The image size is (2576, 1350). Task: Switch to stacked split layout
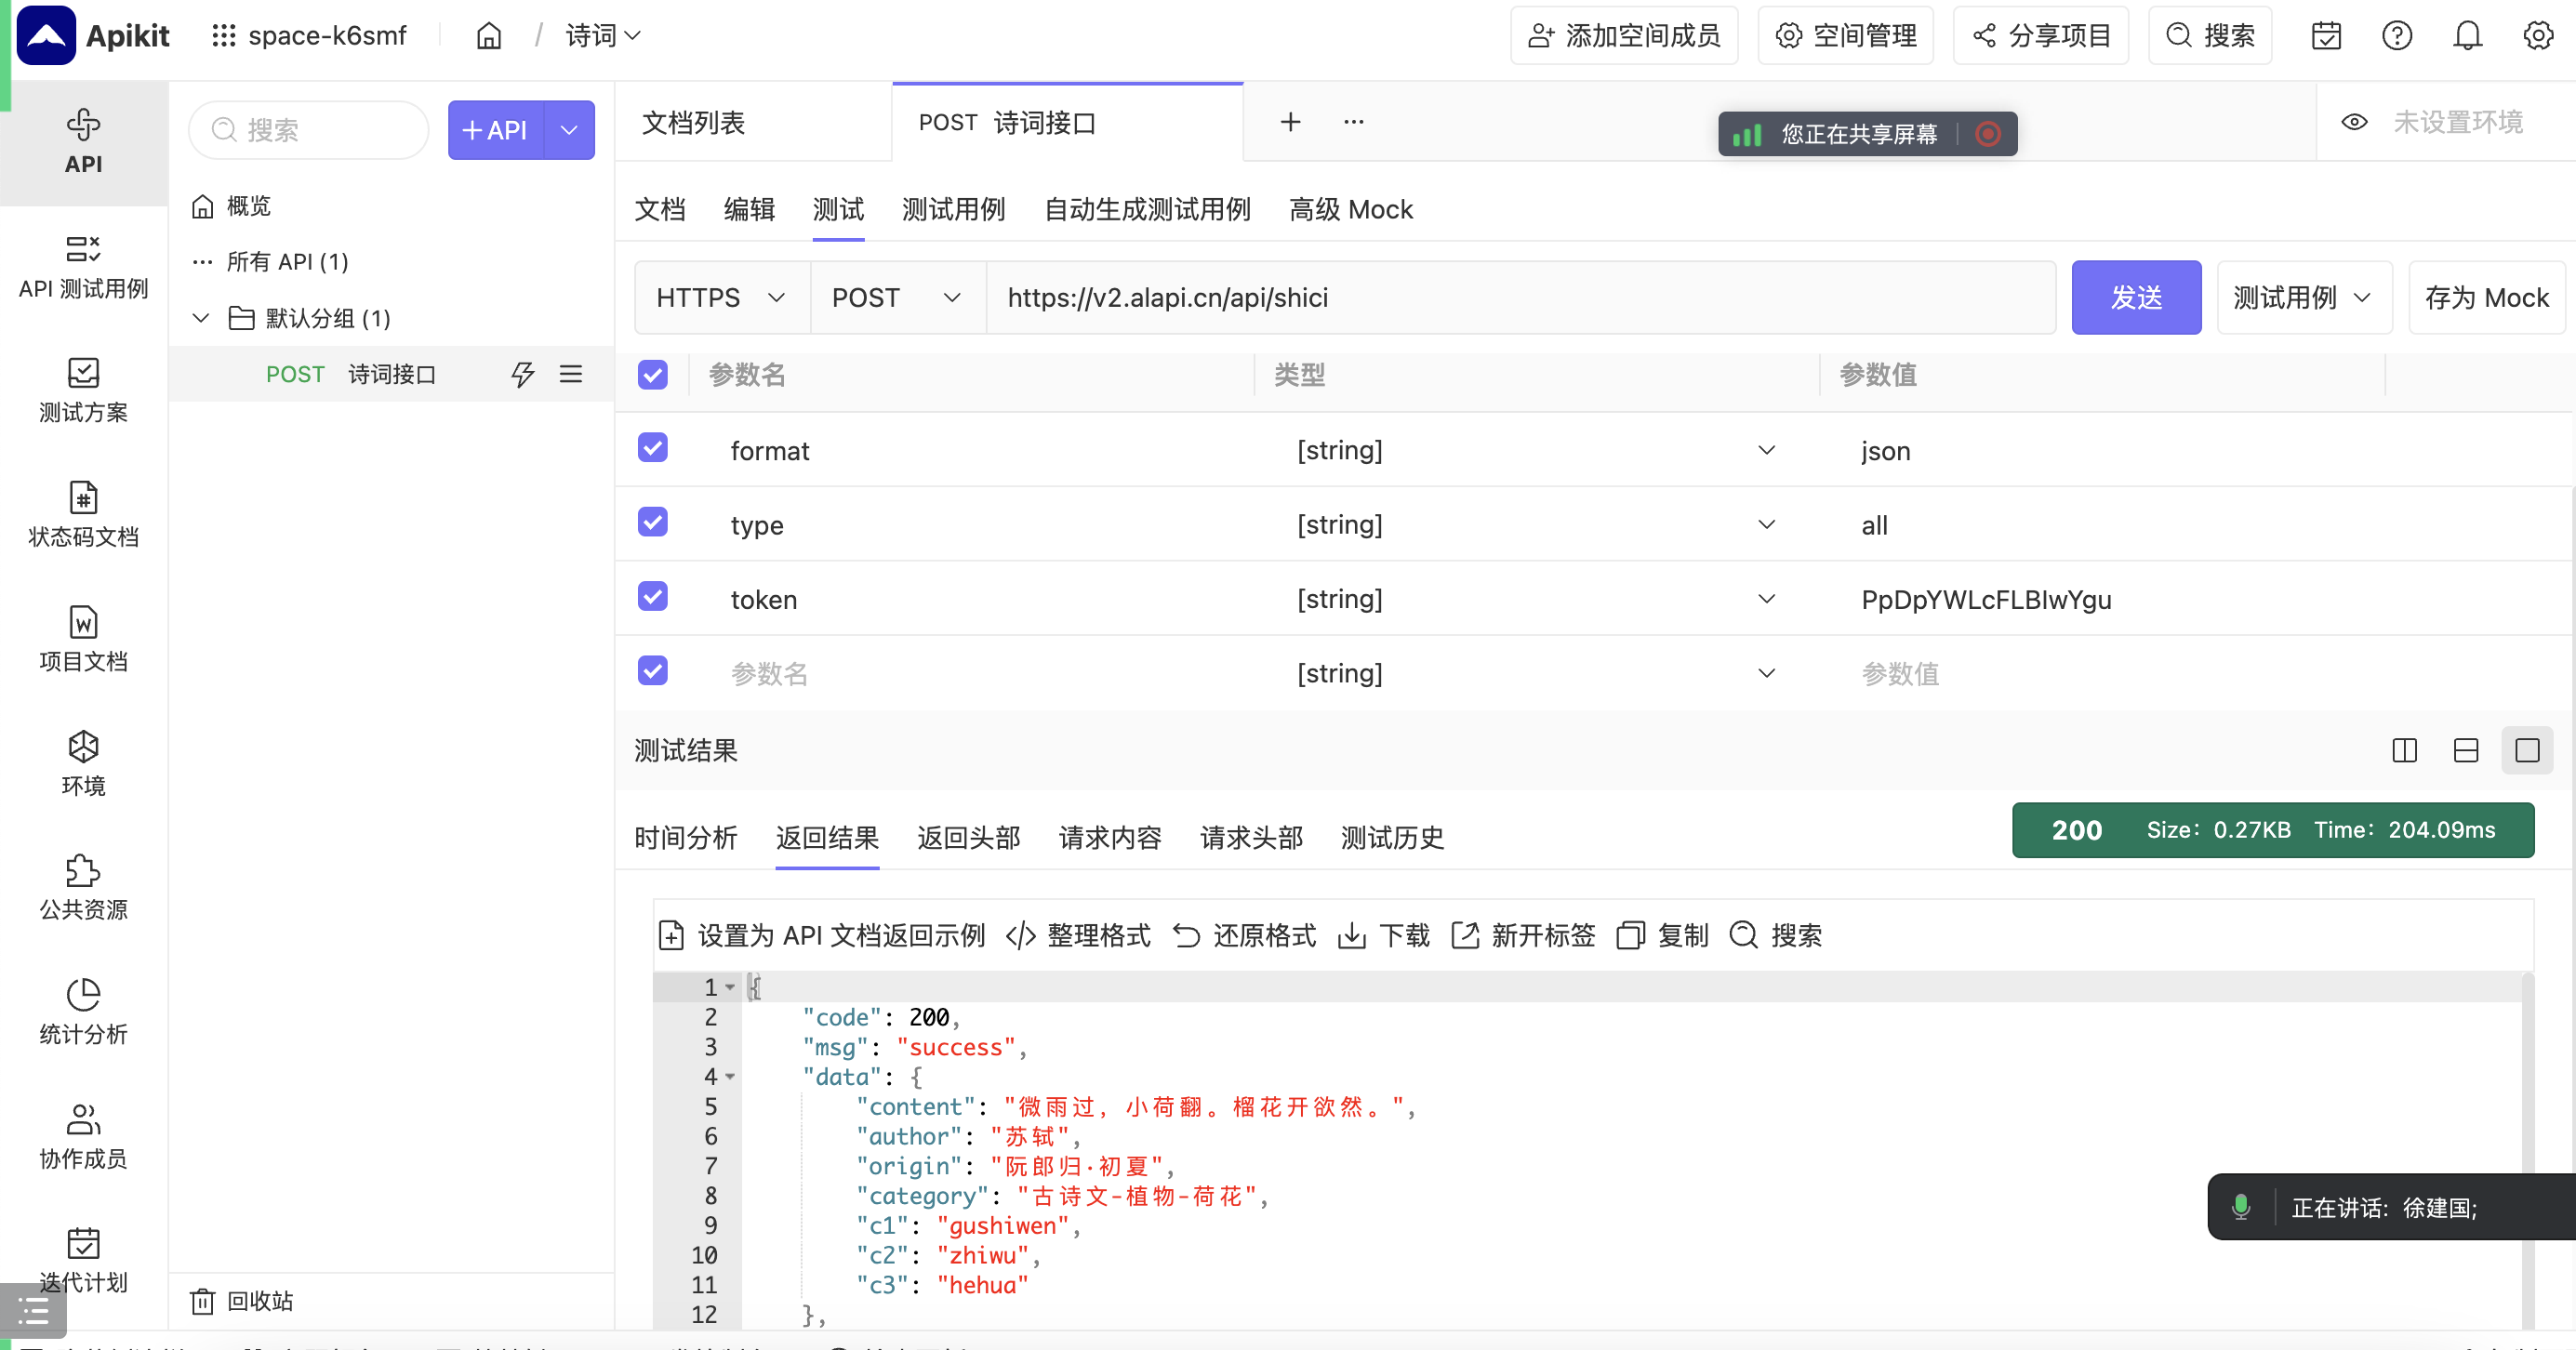pos(2466,751)
